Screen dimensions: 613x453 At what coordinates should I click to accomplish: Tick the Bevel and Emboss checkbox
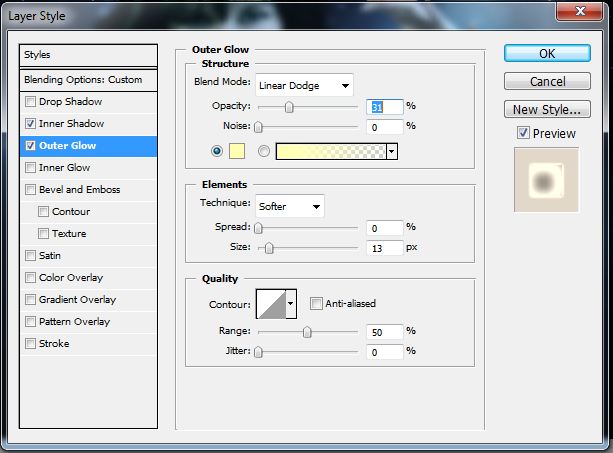30,190
